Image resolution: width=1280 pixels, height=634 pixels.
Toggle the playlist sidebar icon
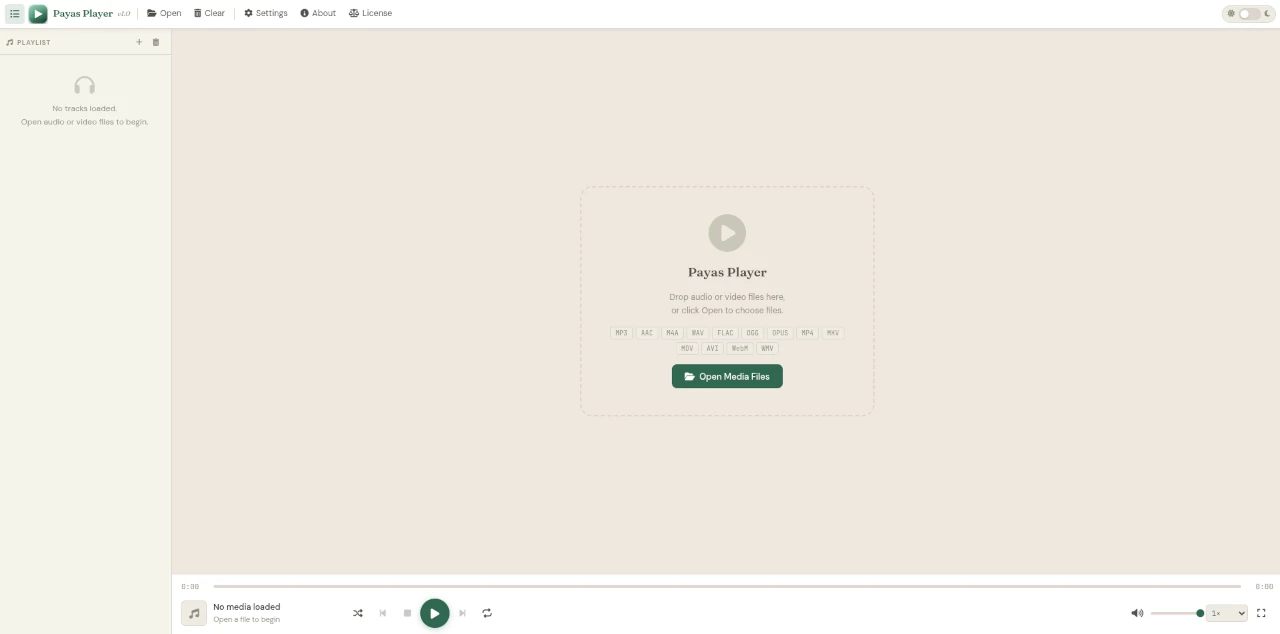pos(14,14)
